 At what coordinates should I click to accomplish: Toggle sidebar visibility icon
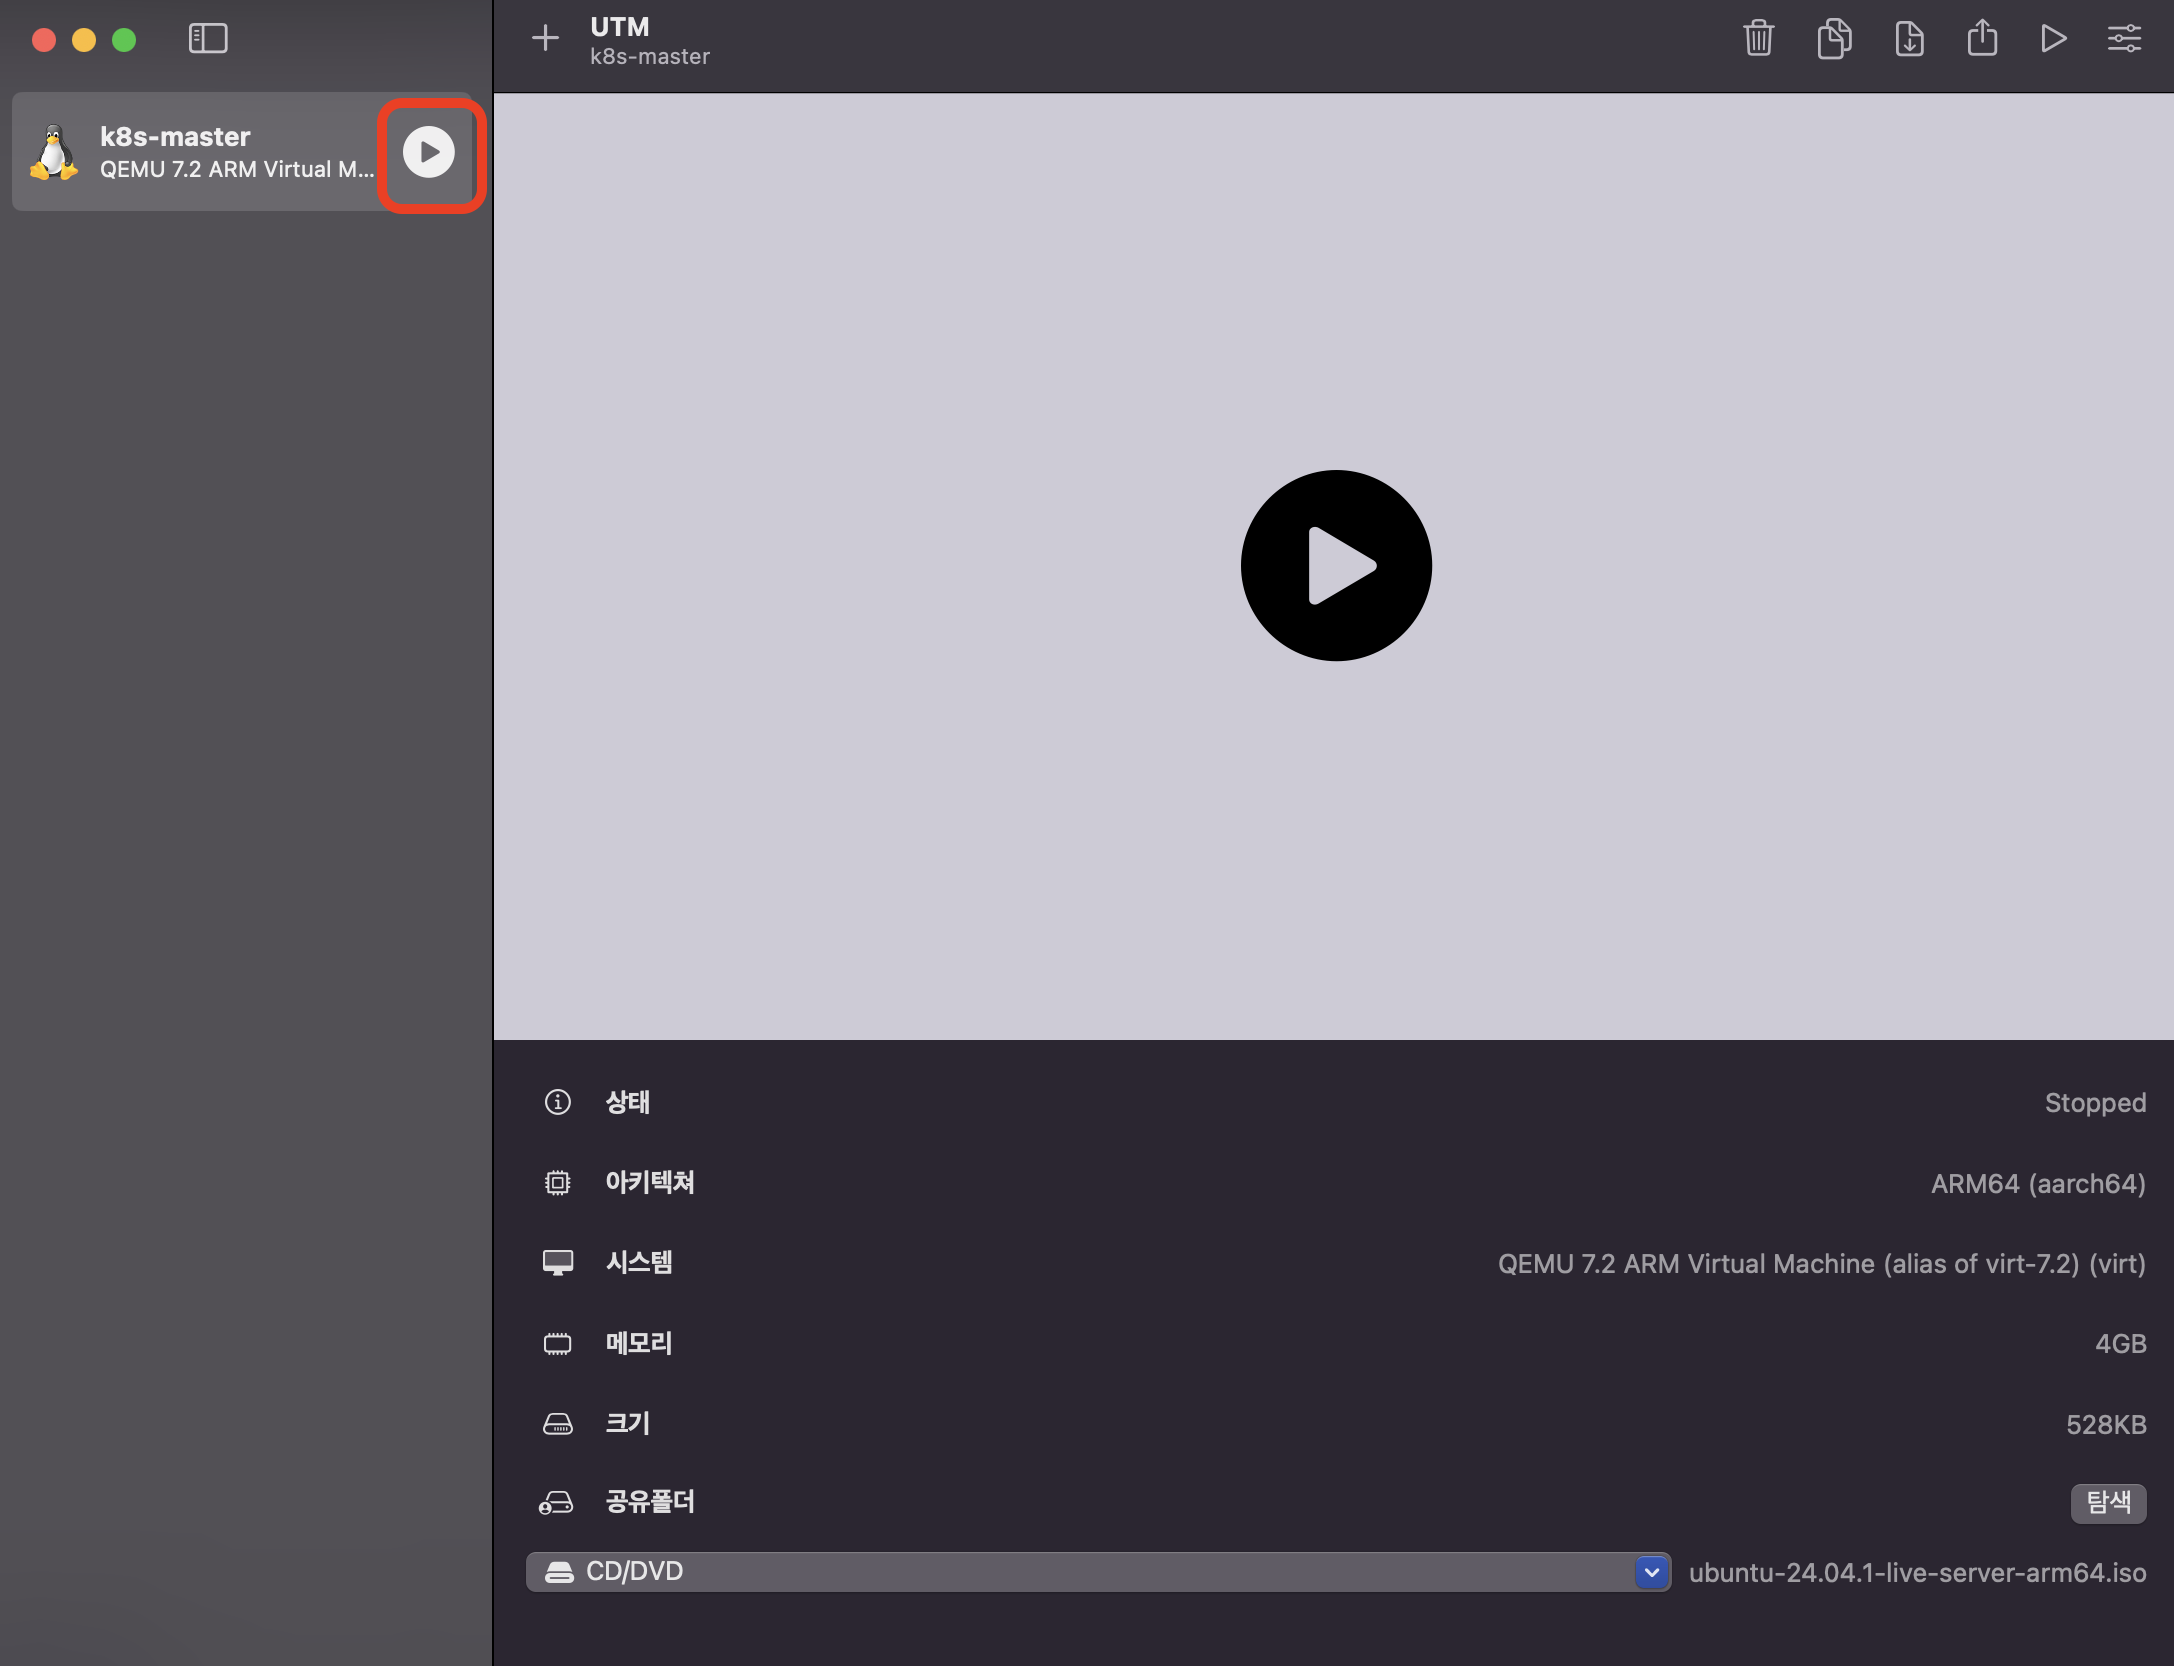click(x=208, y=39)
